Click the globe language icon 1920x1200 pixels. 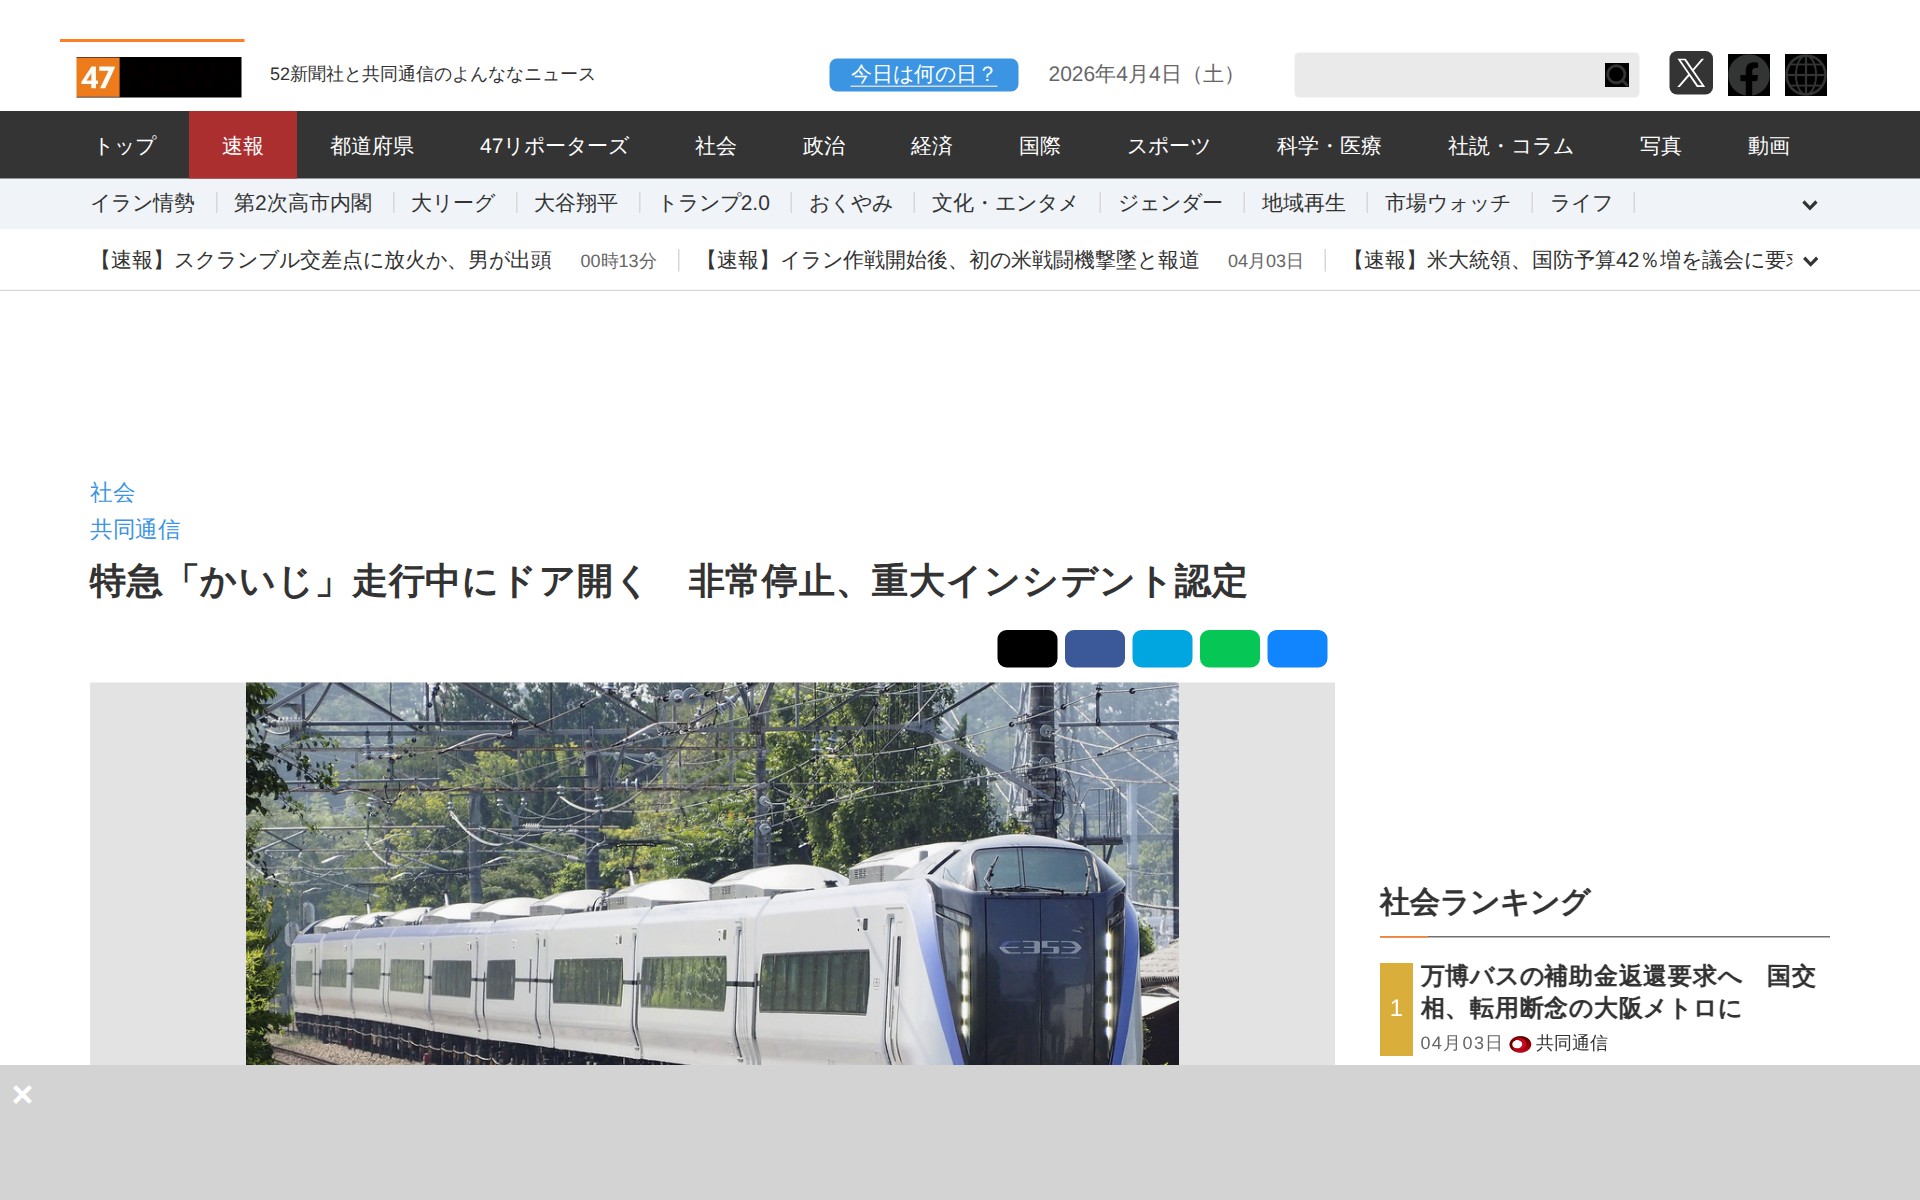(1805, 75)
